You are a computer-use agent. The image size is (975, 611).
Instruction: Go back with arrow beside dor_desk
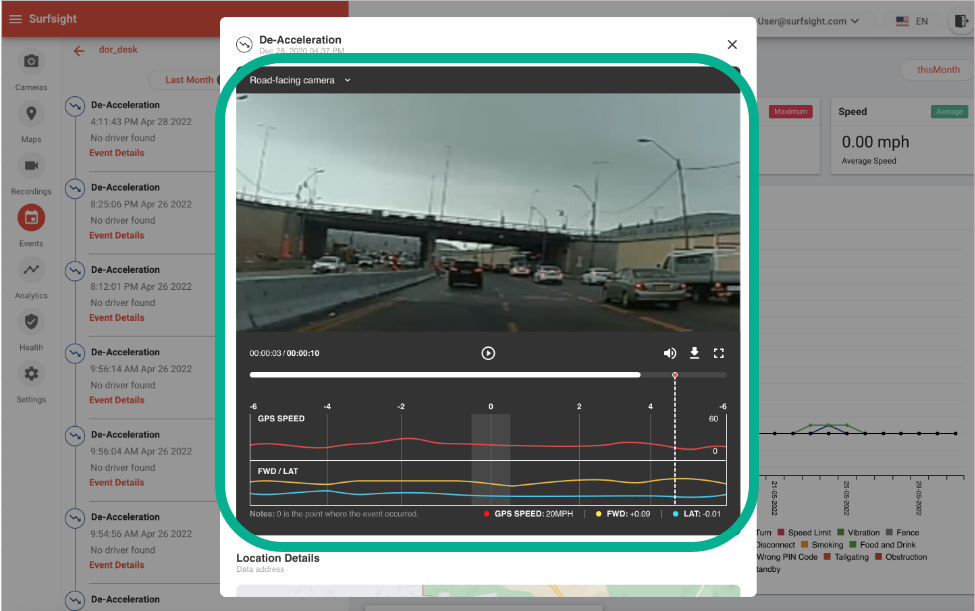click(78, 51)
